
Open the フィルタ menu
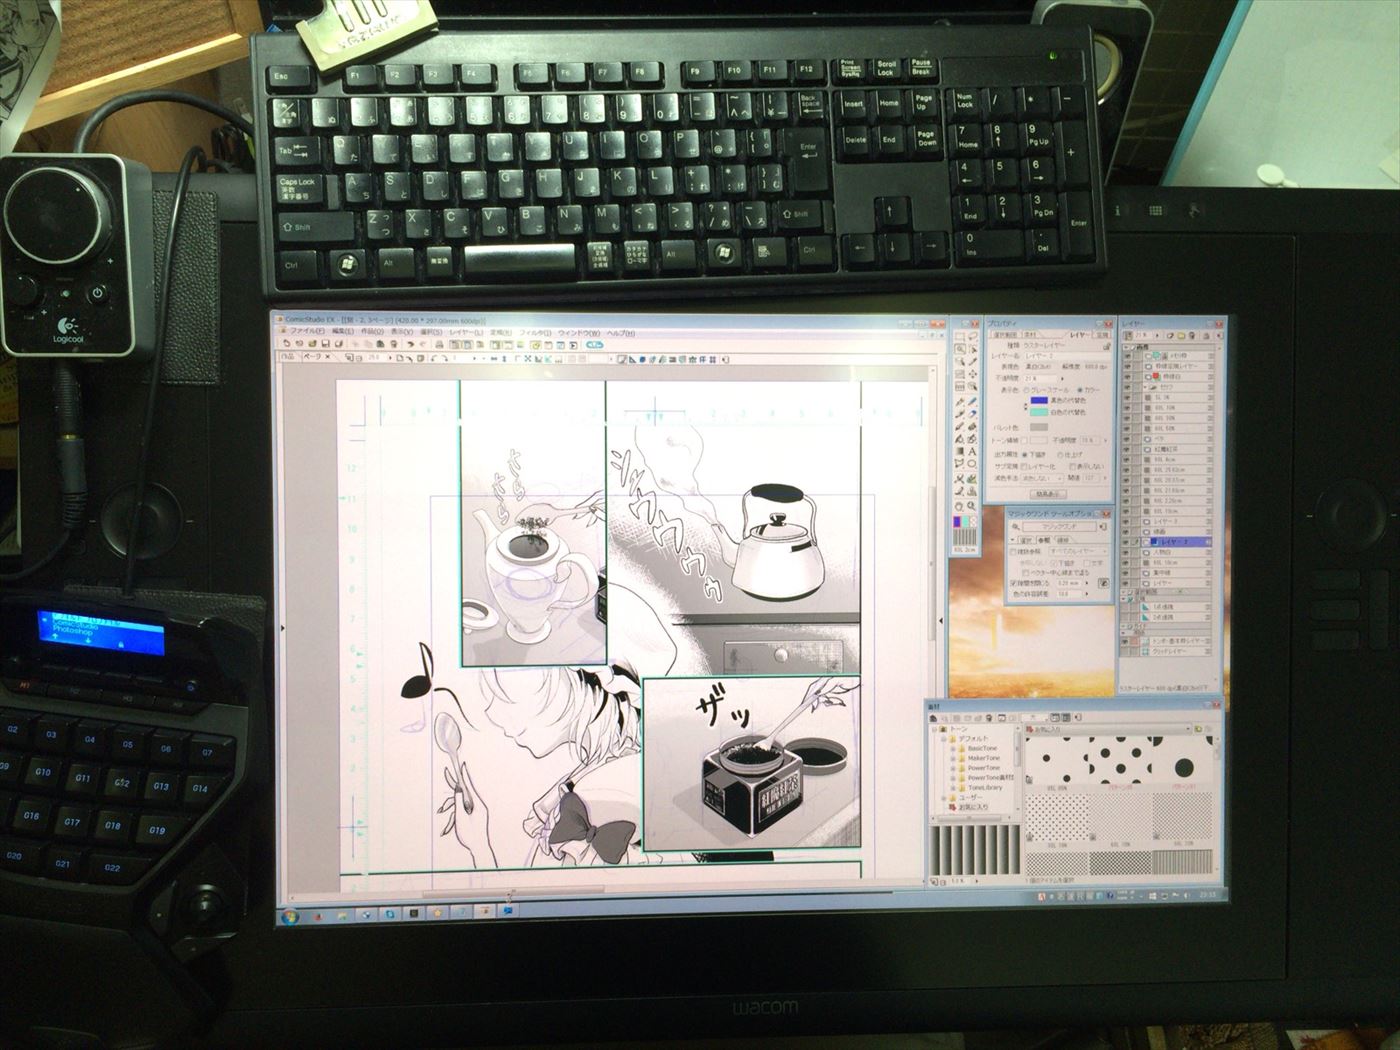(x=535, y=331)
